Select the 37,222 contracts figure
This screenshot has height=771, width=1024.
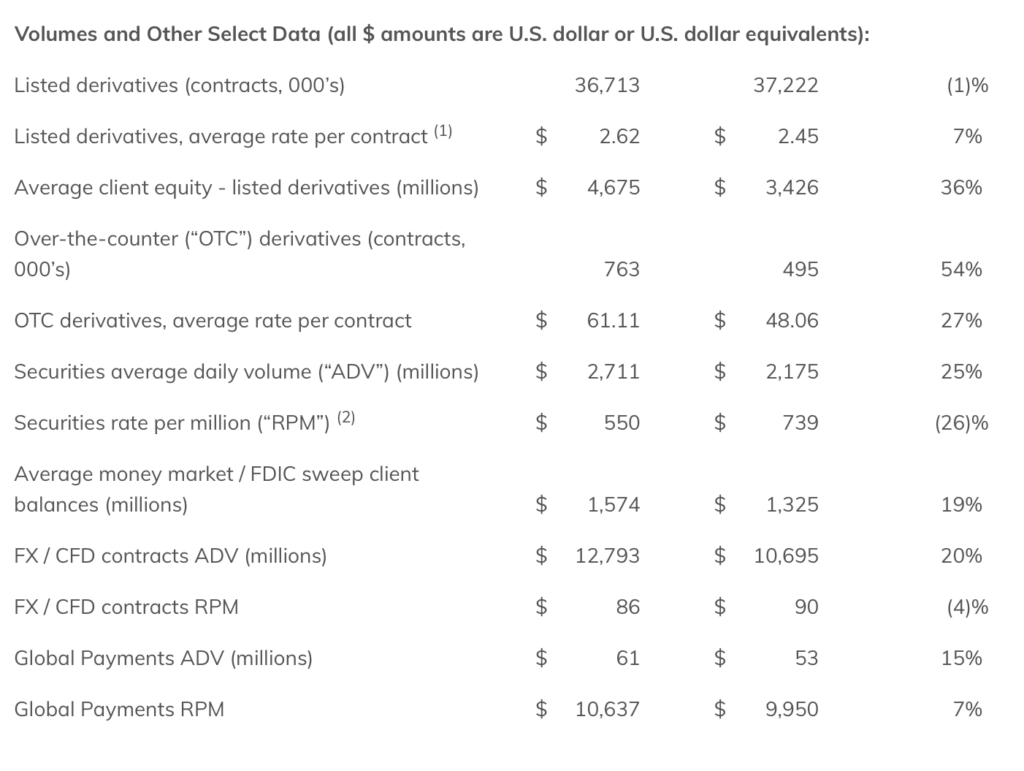click(785, 85)
